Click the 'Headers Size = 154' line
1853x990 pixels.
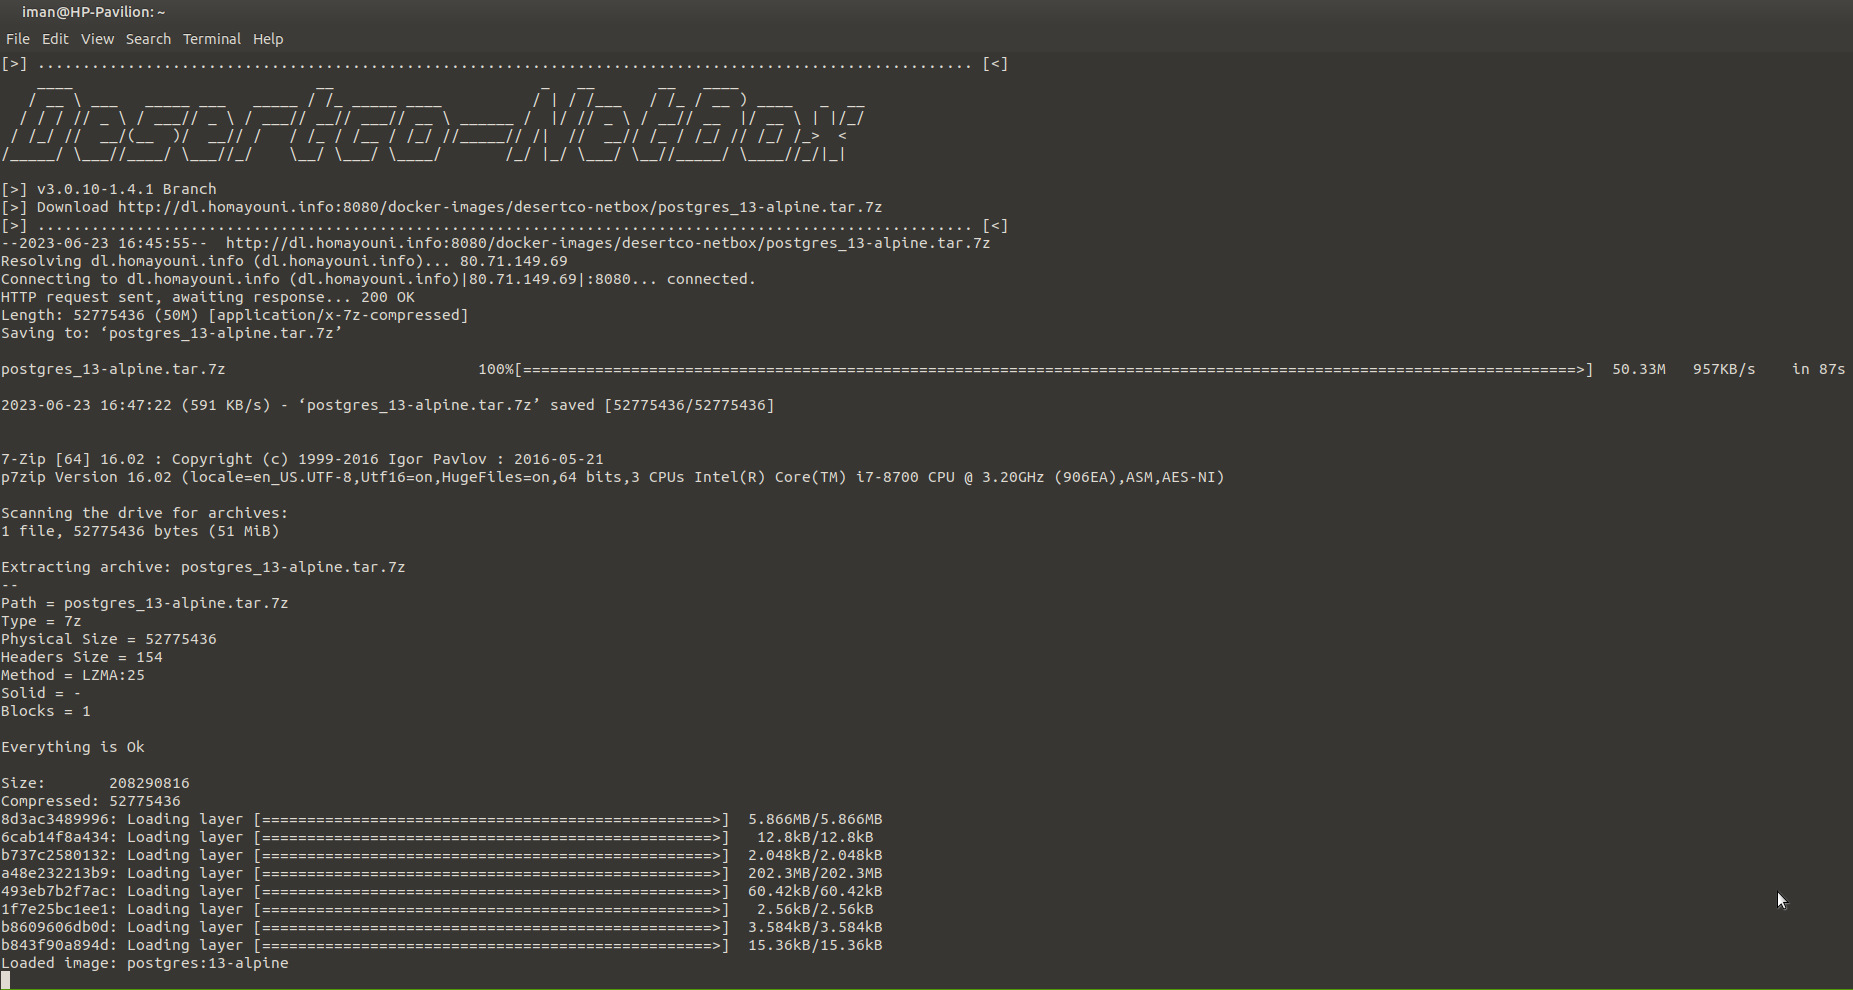[x=82, y=657]
